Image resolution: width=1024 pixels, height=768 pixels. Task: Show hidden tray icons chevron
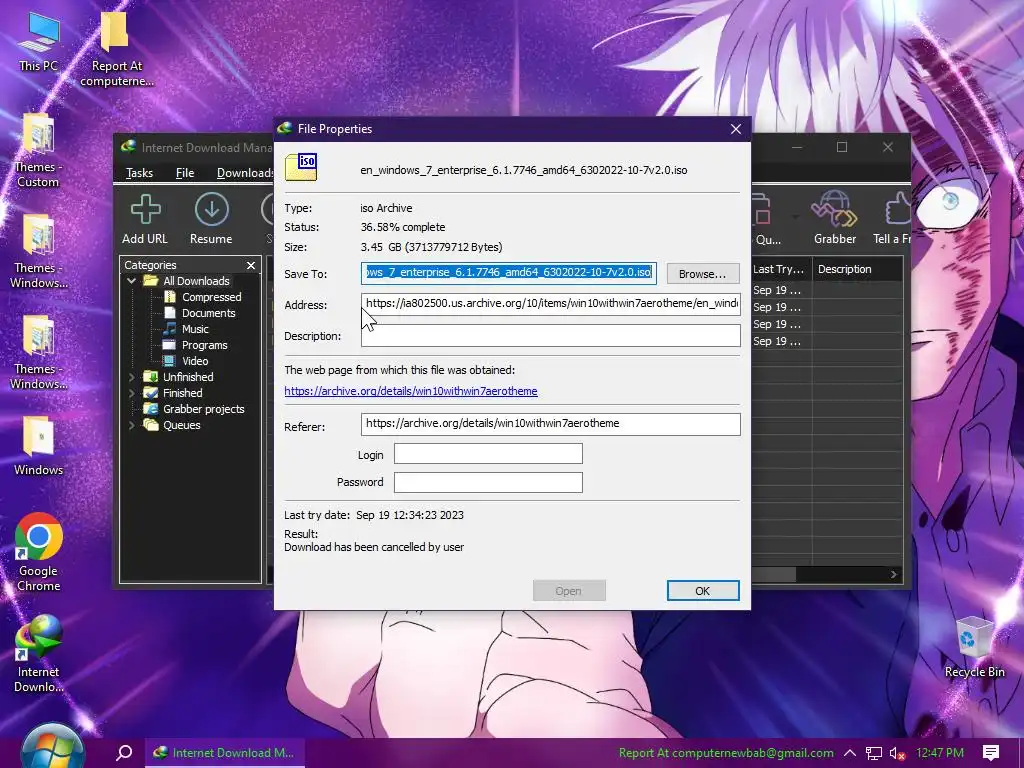click(850, 753)
